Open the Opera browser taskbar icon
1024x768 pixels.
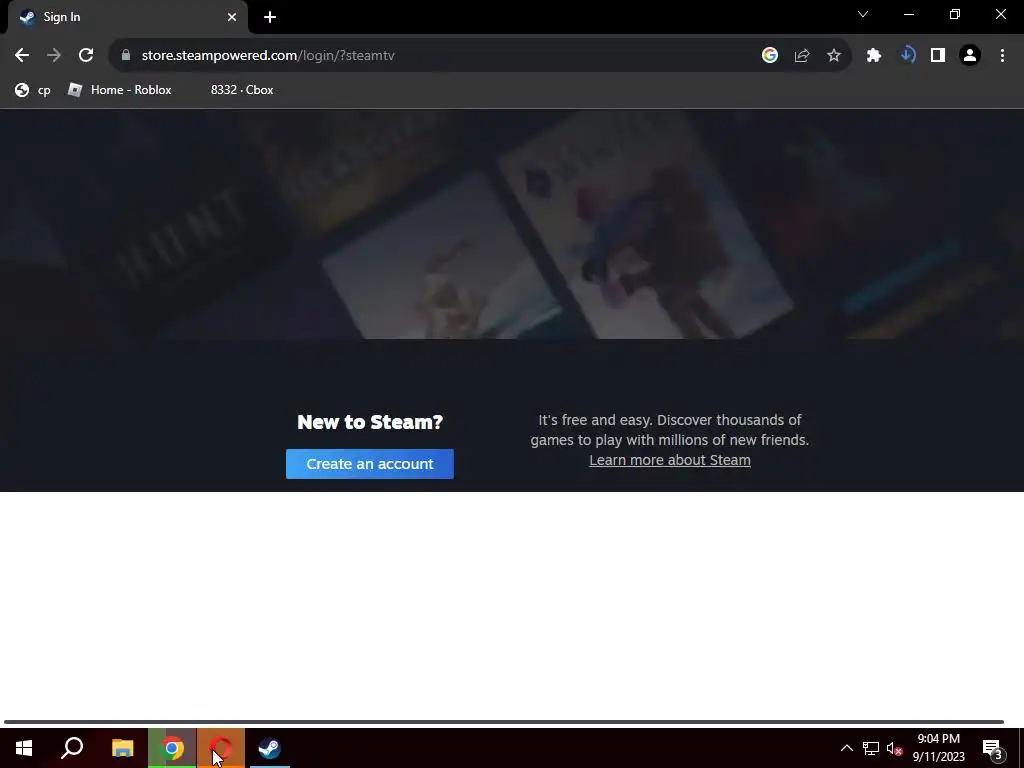(221, 748)
